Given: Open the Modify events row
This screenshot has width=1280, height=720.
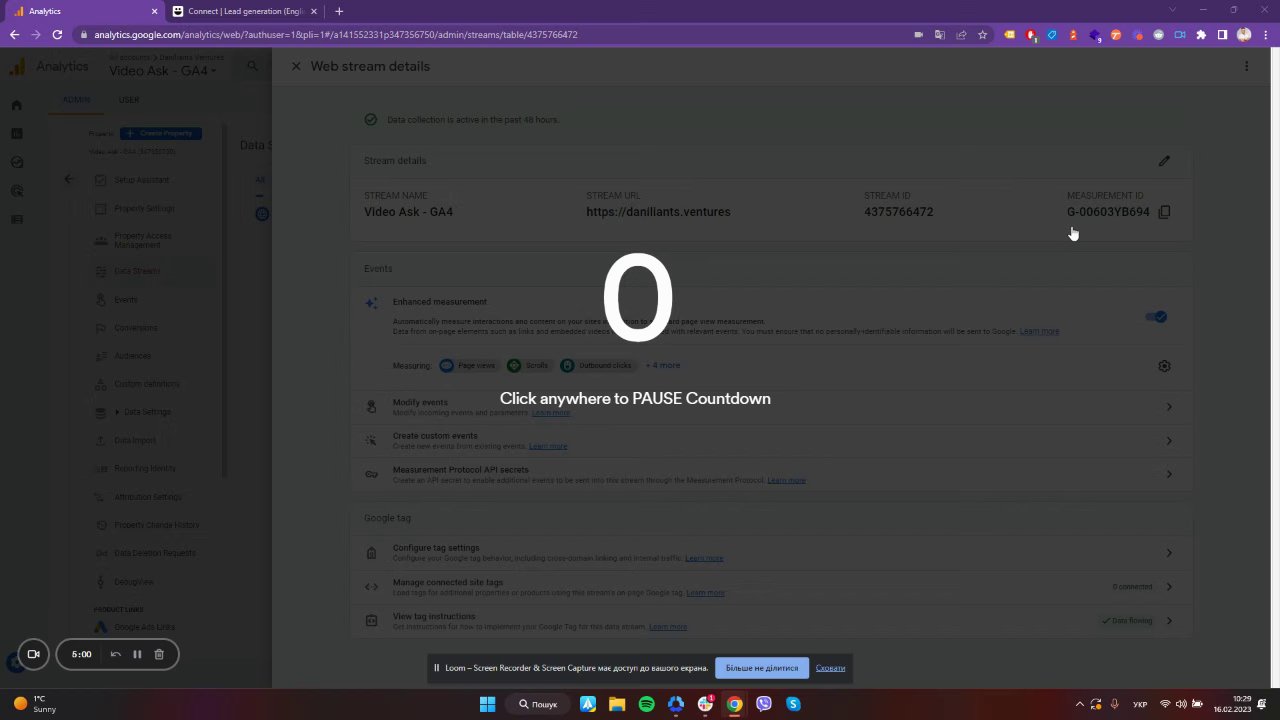Looking at the screenshot, I should [770, 407].
